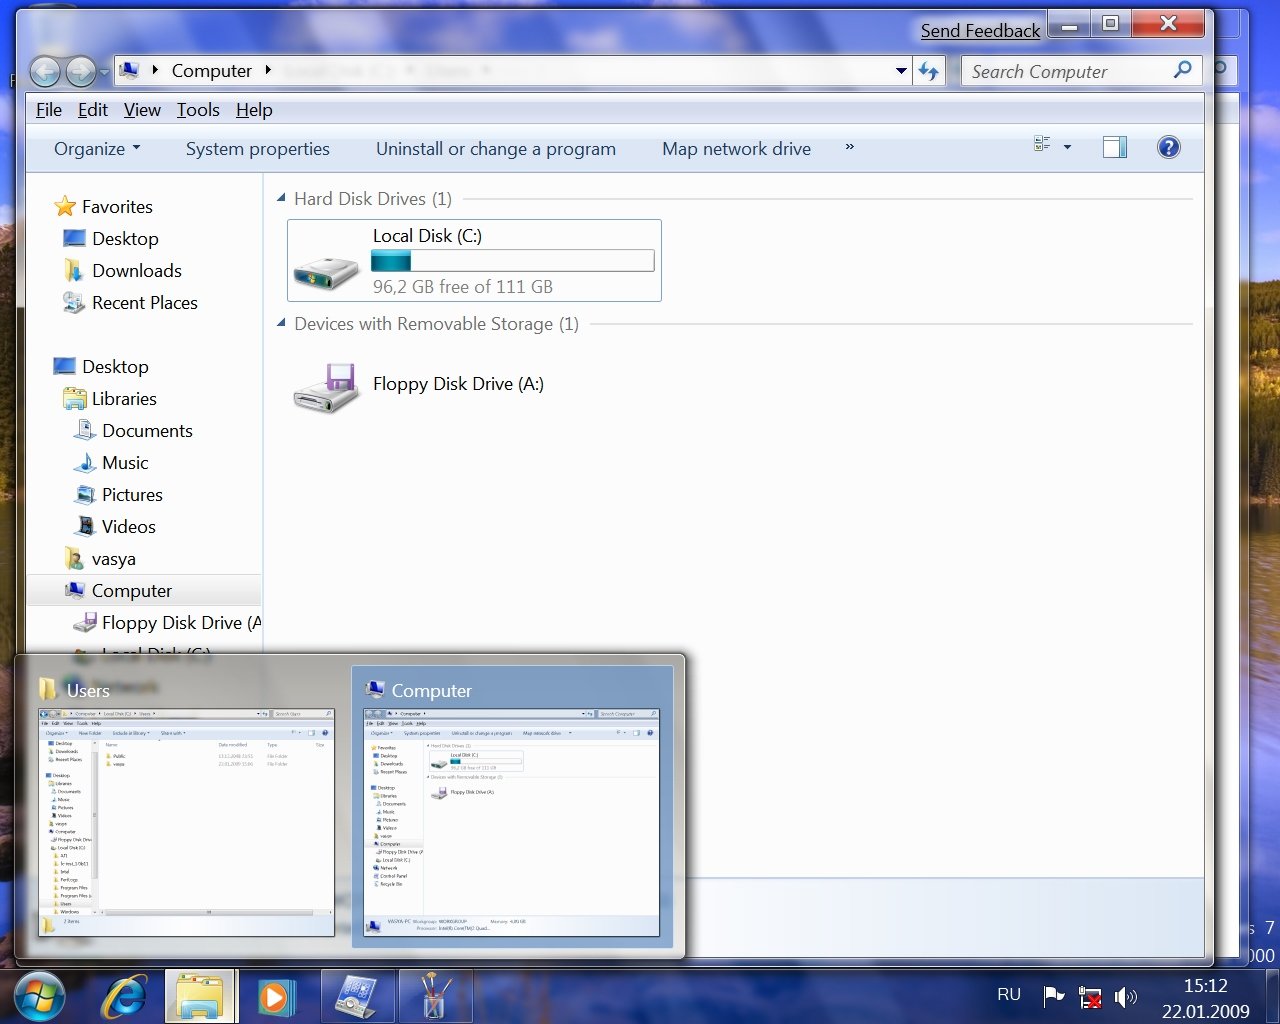The image size is (1280, 1024).
Task: Refresh the Computer view in address bar
Action: point(930,71)
